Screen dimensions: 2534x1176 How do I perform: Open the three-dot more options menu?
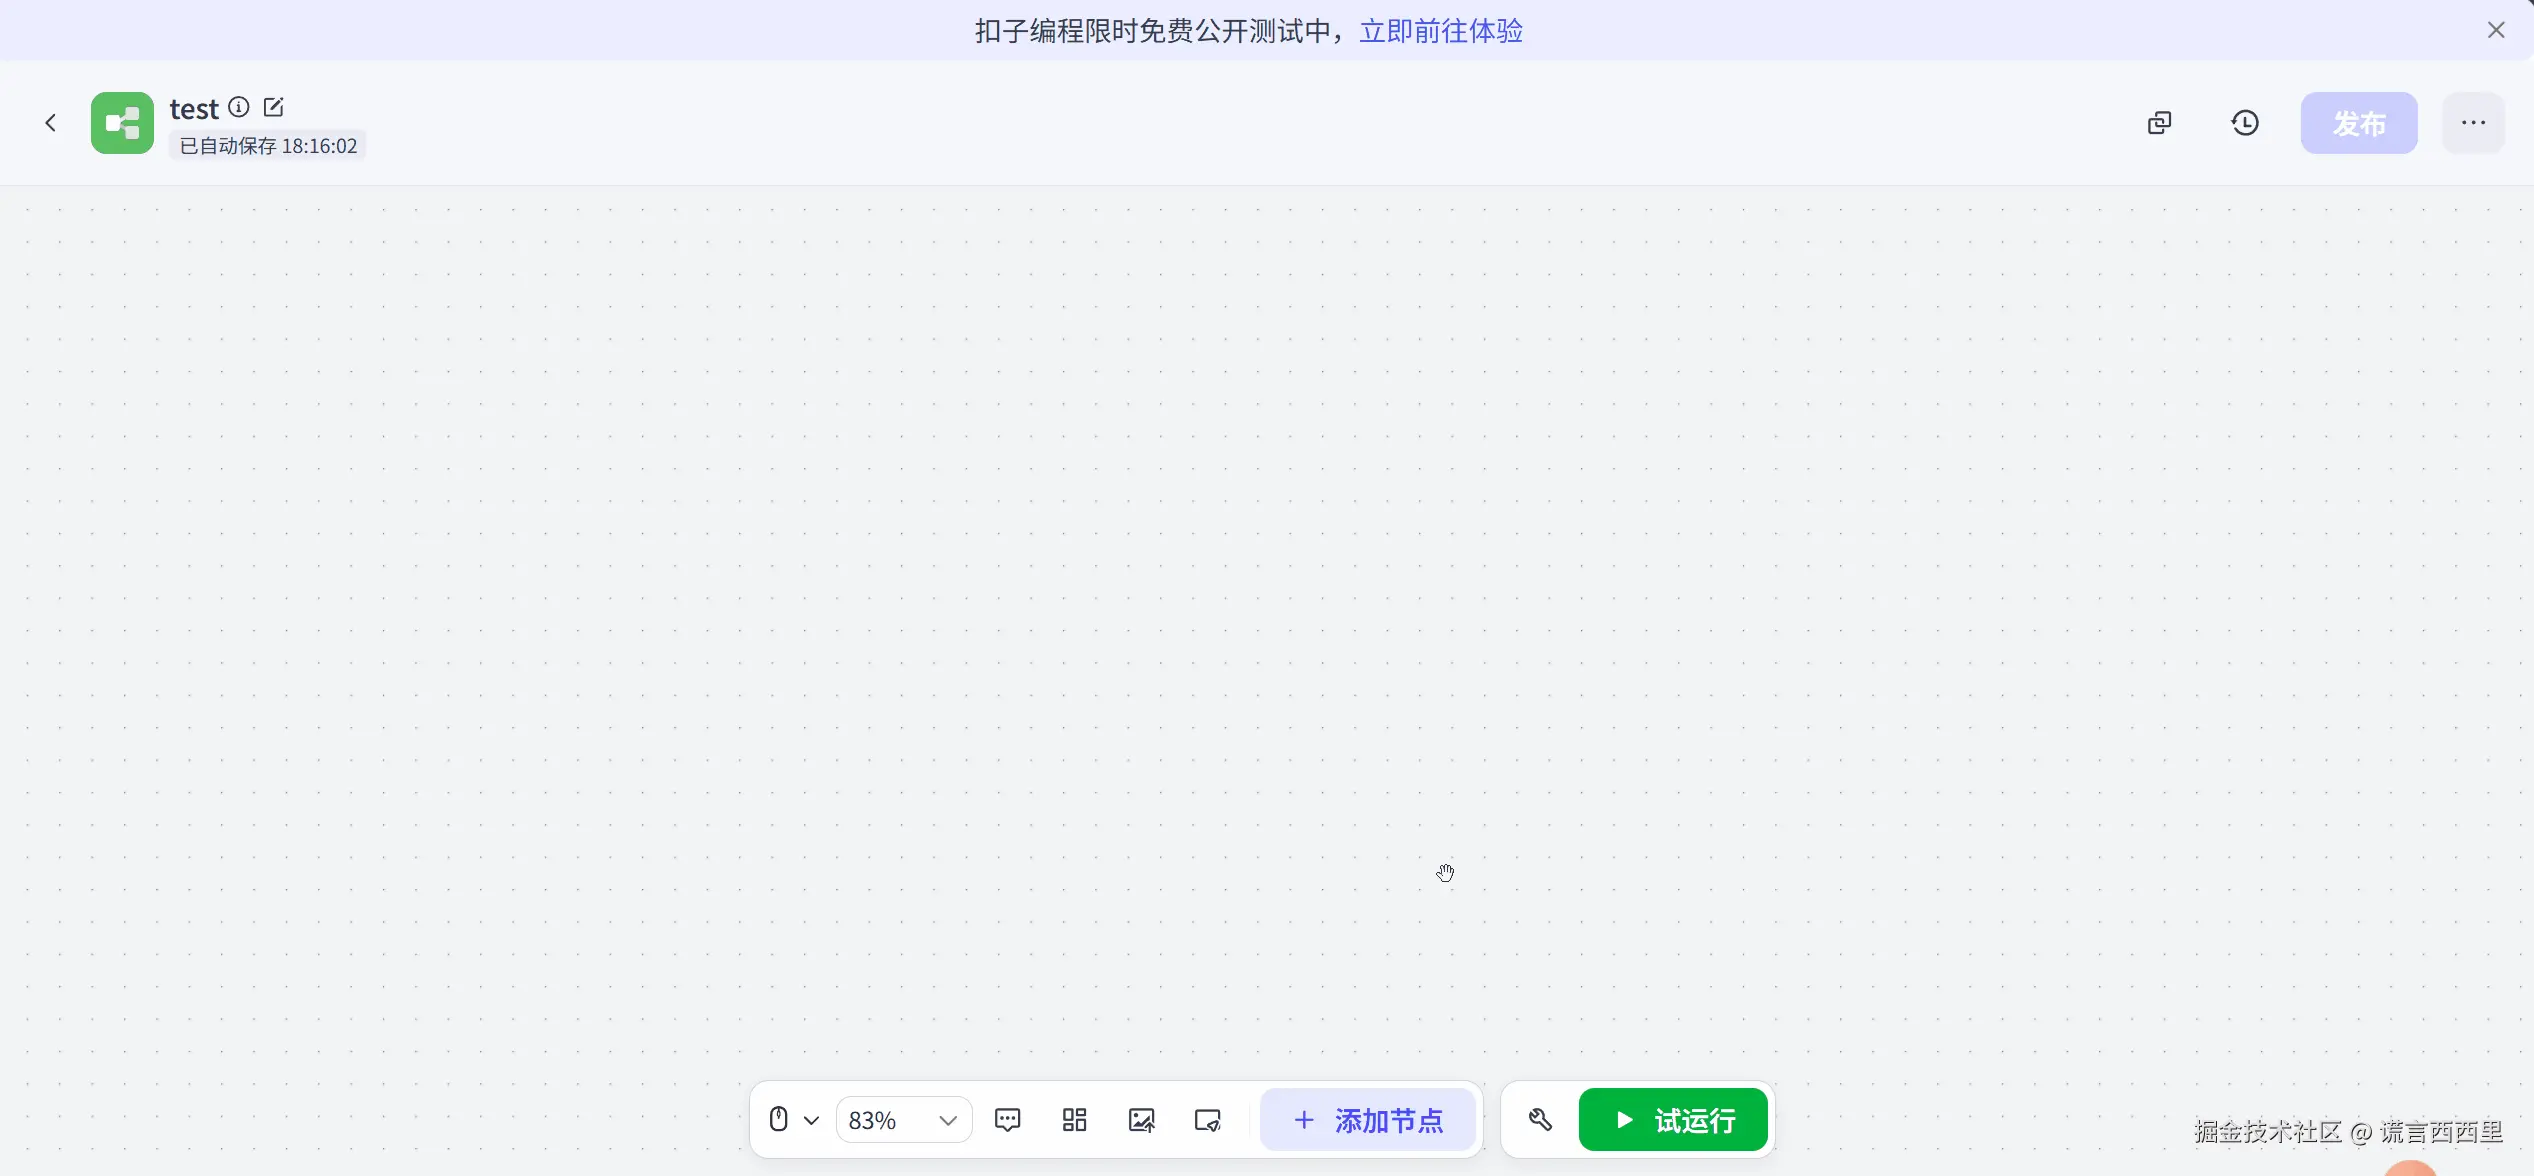click(x=2473, y=123)
